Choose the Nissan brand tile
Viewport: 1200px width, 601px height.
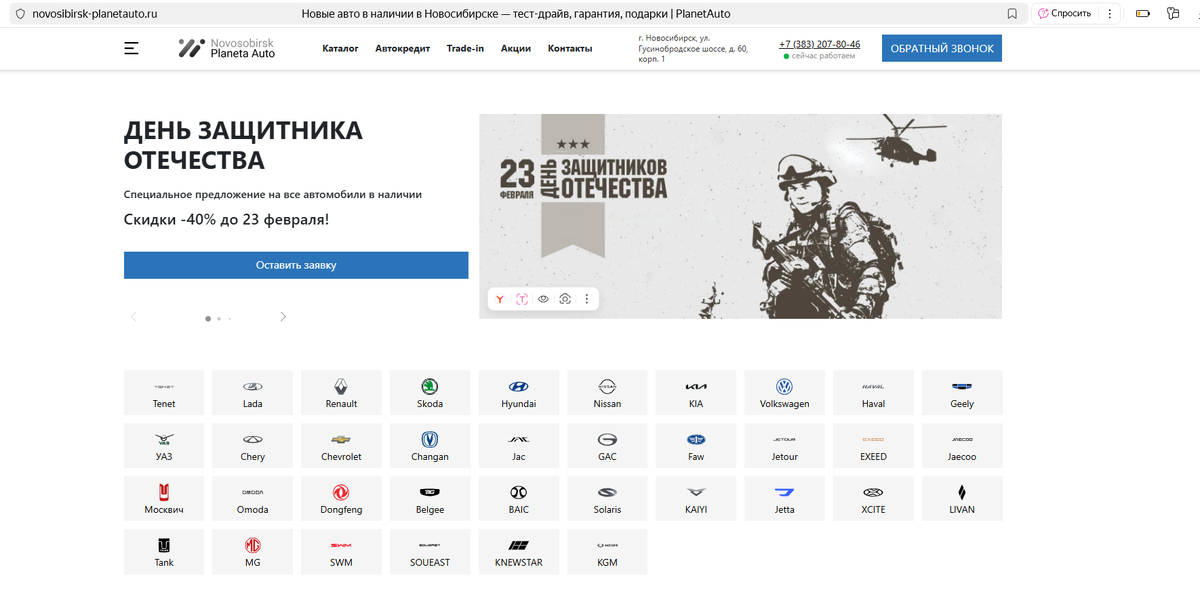607,392
